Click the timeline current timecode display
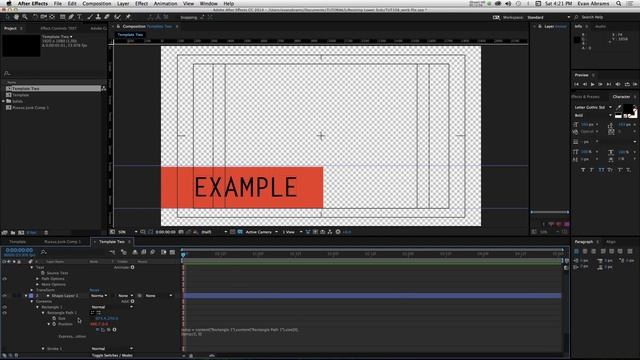This screenshot has height=360, width=640. pos(19,251)
